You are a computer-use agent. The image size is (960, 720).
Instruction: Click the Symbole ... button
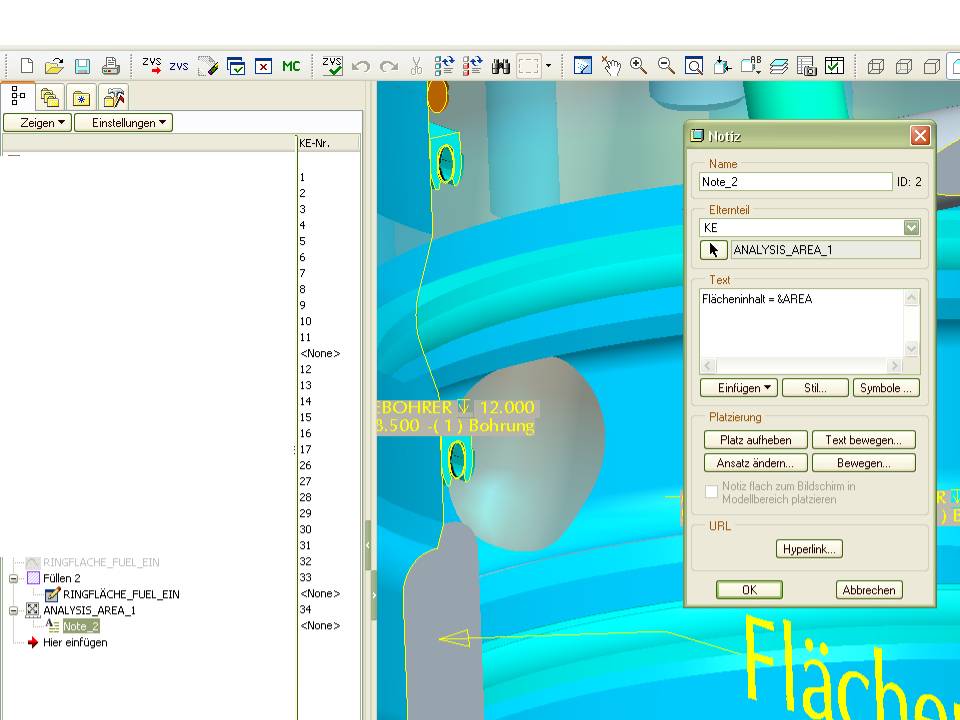pyautogui.click(x=886, y=388)
